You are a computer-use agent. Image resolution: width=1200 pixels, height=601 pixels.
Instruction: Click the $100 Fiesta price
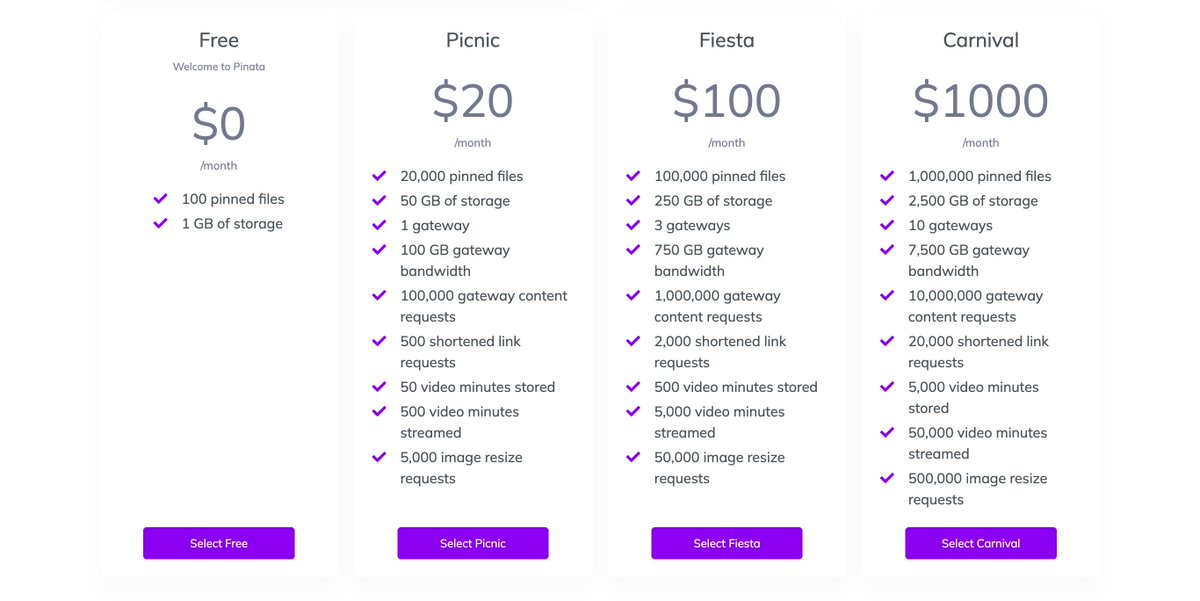[727, 100]
